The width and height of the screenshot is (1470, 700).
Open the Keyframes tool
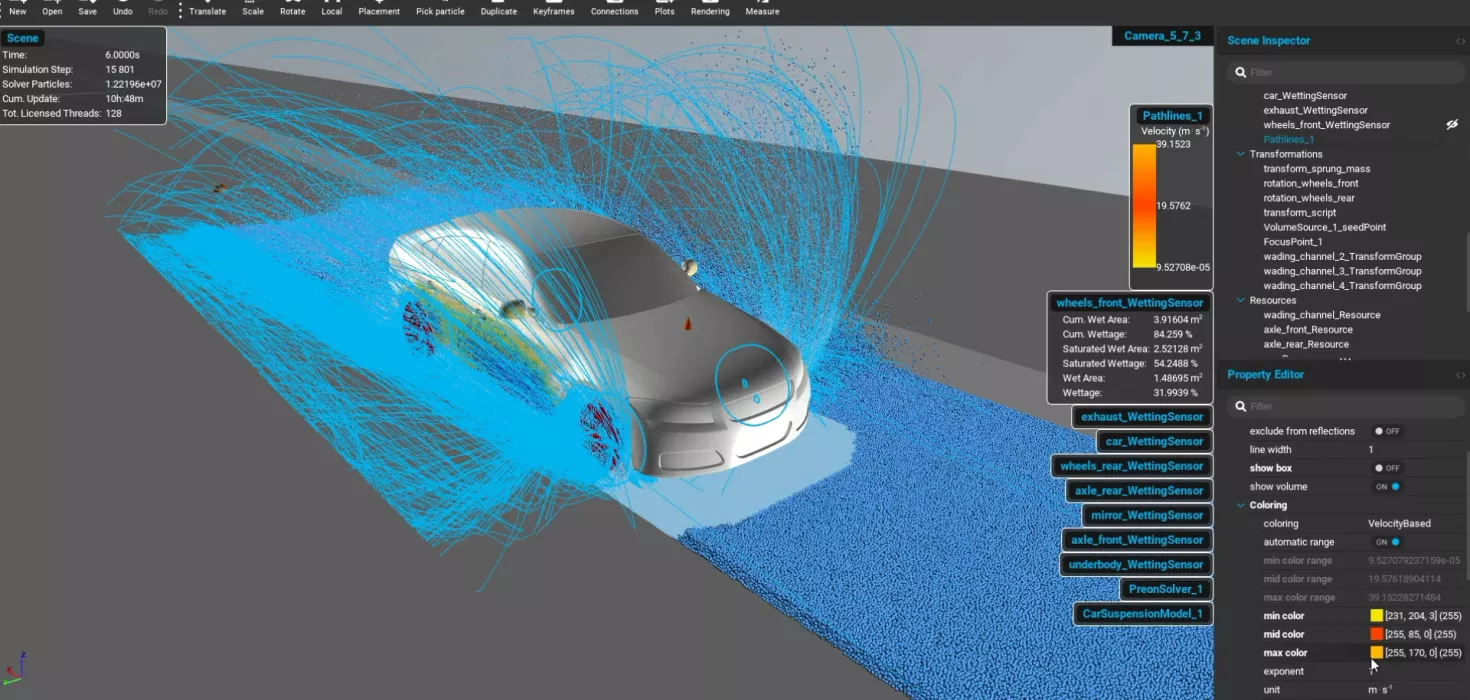(553, 9)
